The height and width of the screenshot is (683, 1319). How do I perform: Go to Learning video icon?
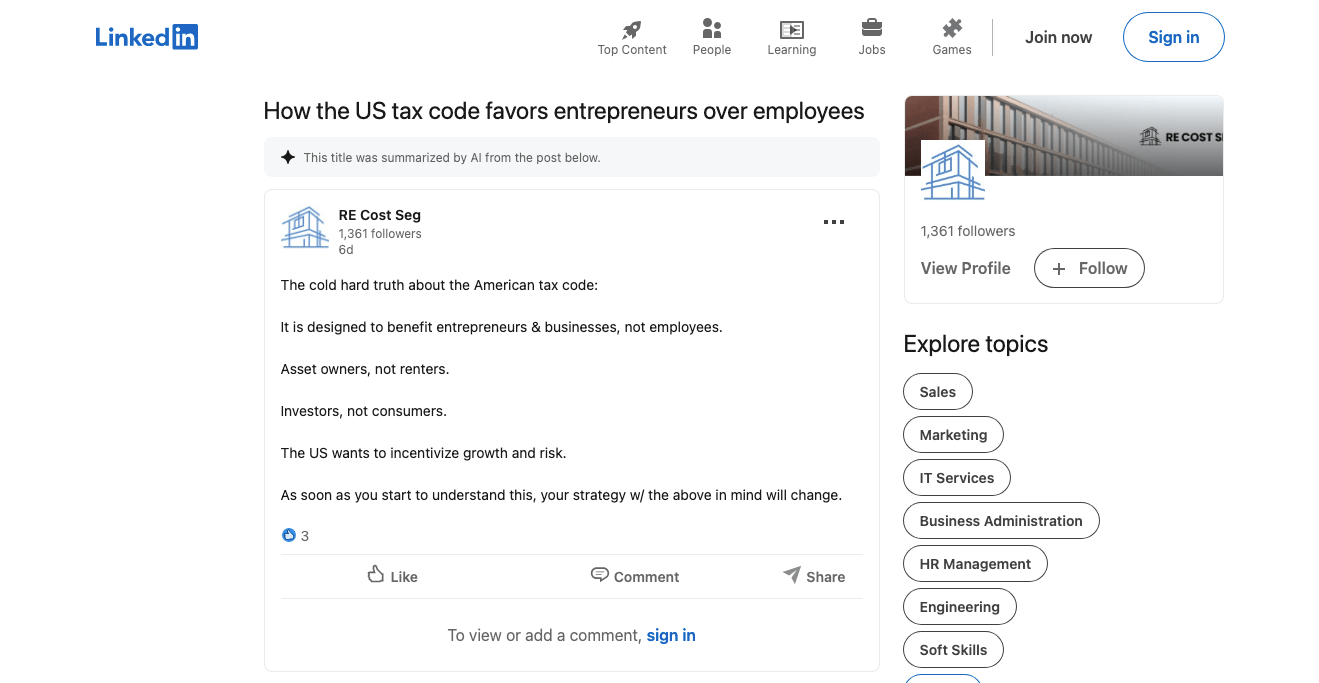click(791, 29)
